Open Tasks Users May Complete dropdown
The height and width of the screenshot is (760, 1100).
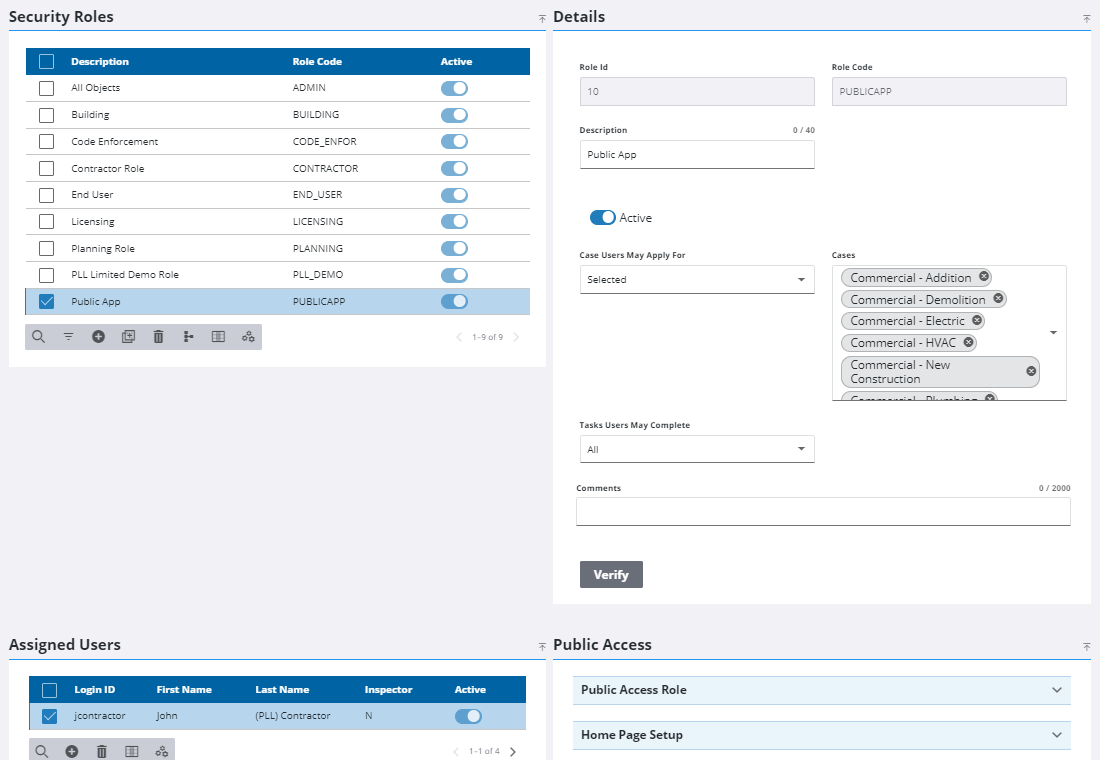697,450
